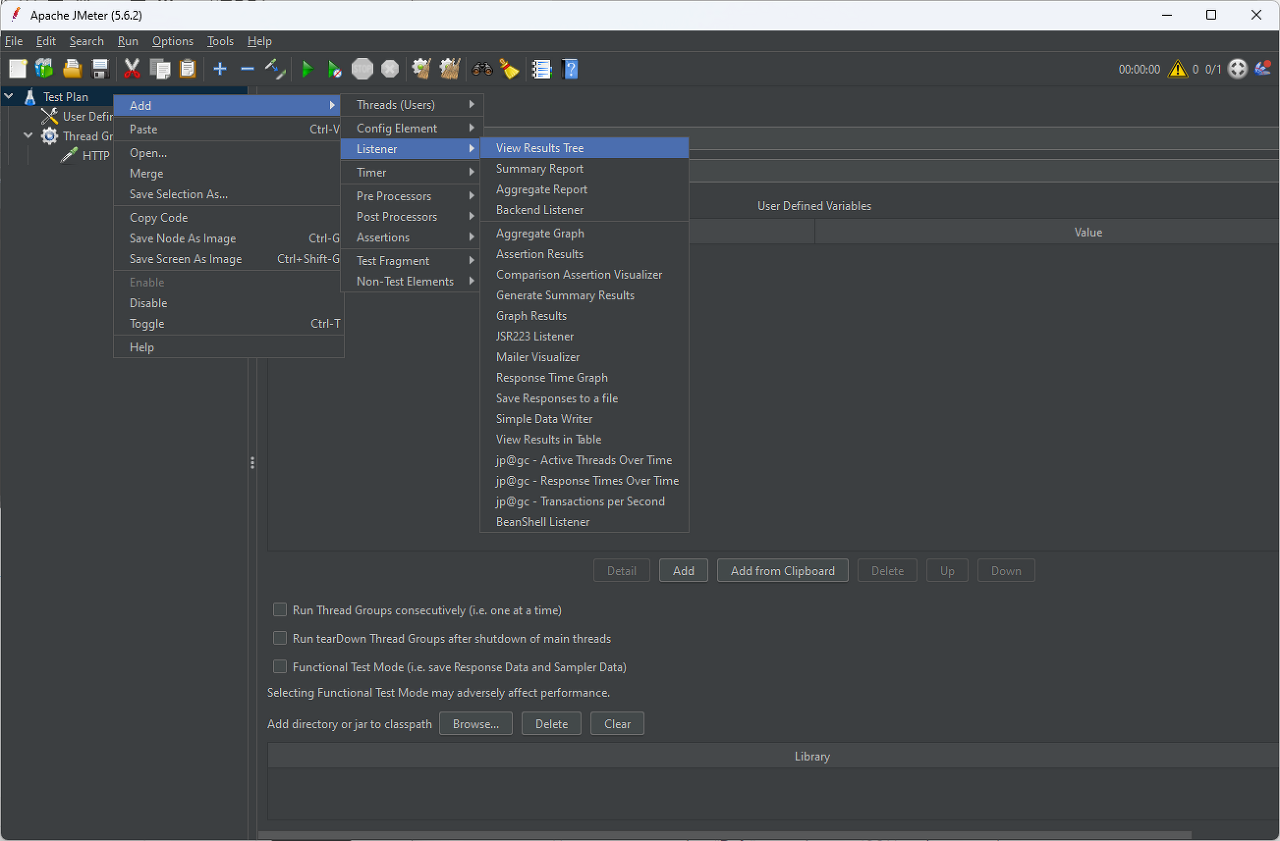Click Save Selection As in context menu
Image resolution: width=1280 pixels, height=841 pixels.
tap(229, 194)
